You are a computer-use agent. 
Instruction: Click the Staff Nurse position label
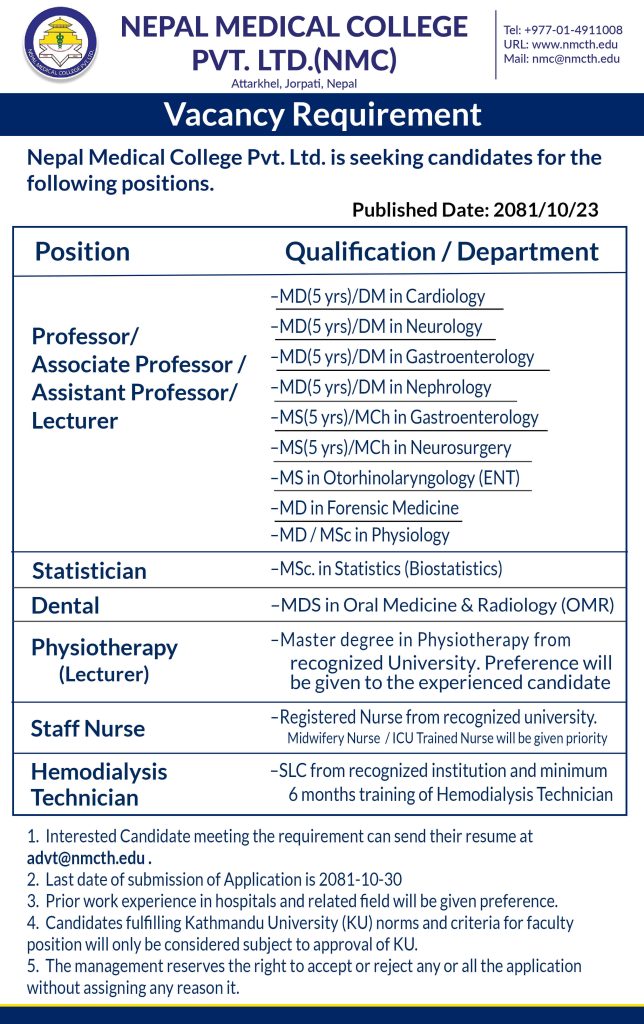(88, 729)
